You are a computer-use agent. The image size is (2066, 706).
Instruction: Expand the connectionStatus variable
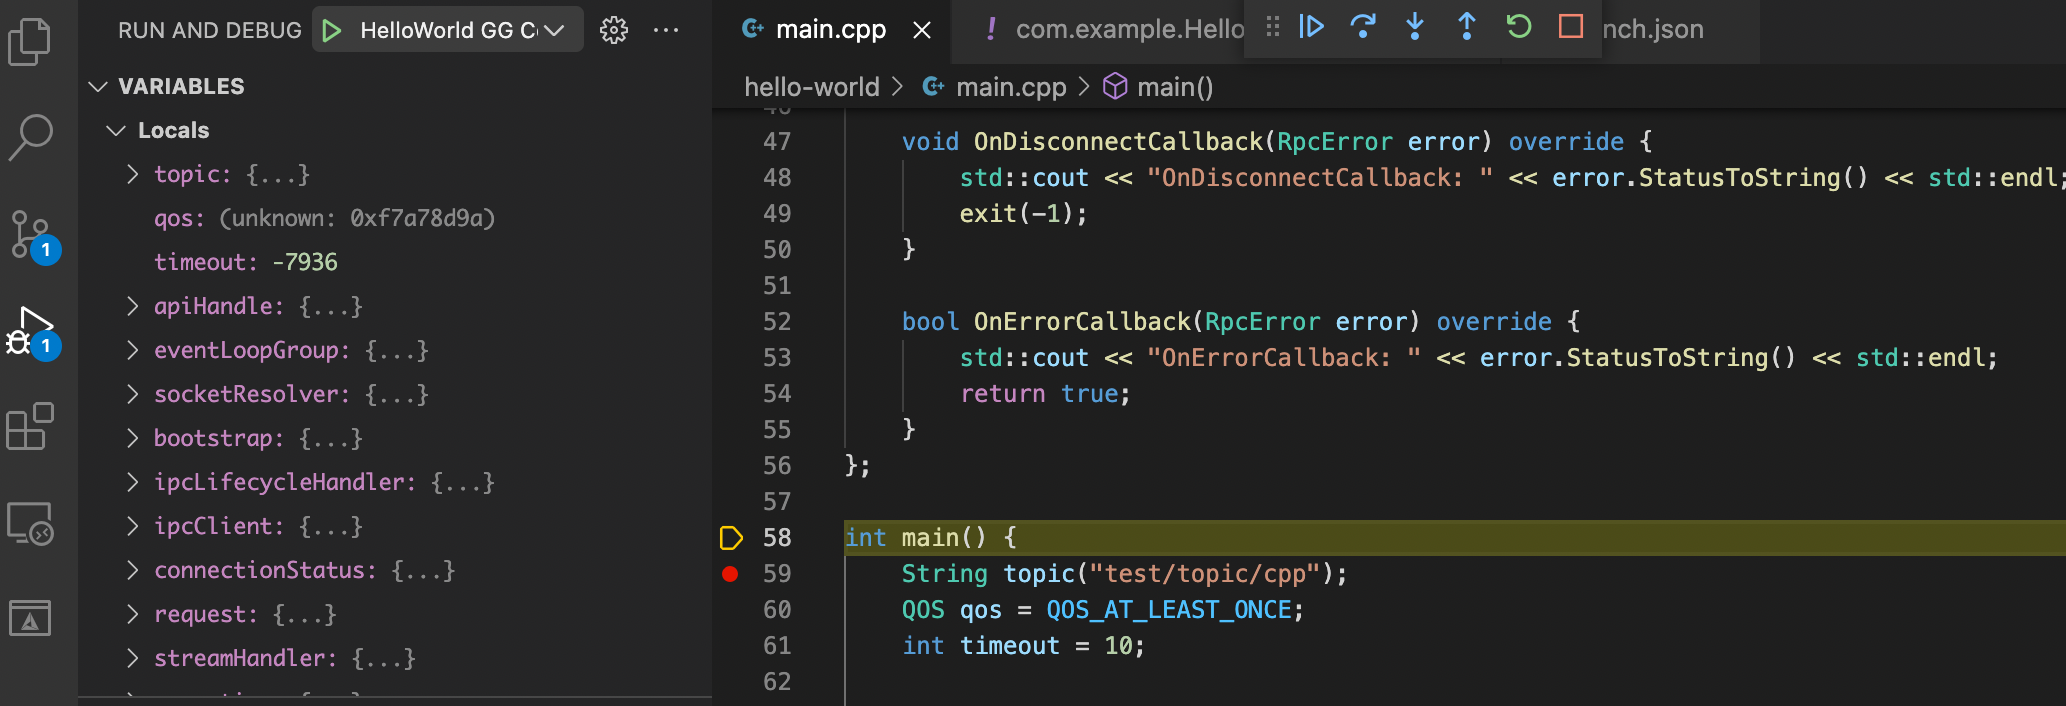coord(133,571)
